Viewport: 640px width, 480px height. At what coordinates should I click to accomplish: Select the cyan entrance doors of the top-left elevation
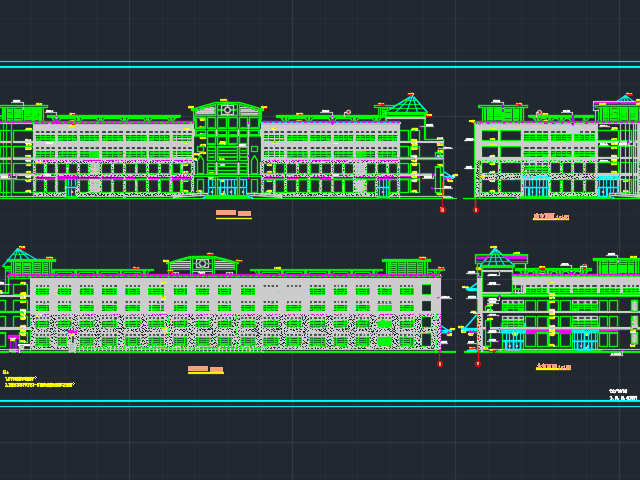coord(228,187)
